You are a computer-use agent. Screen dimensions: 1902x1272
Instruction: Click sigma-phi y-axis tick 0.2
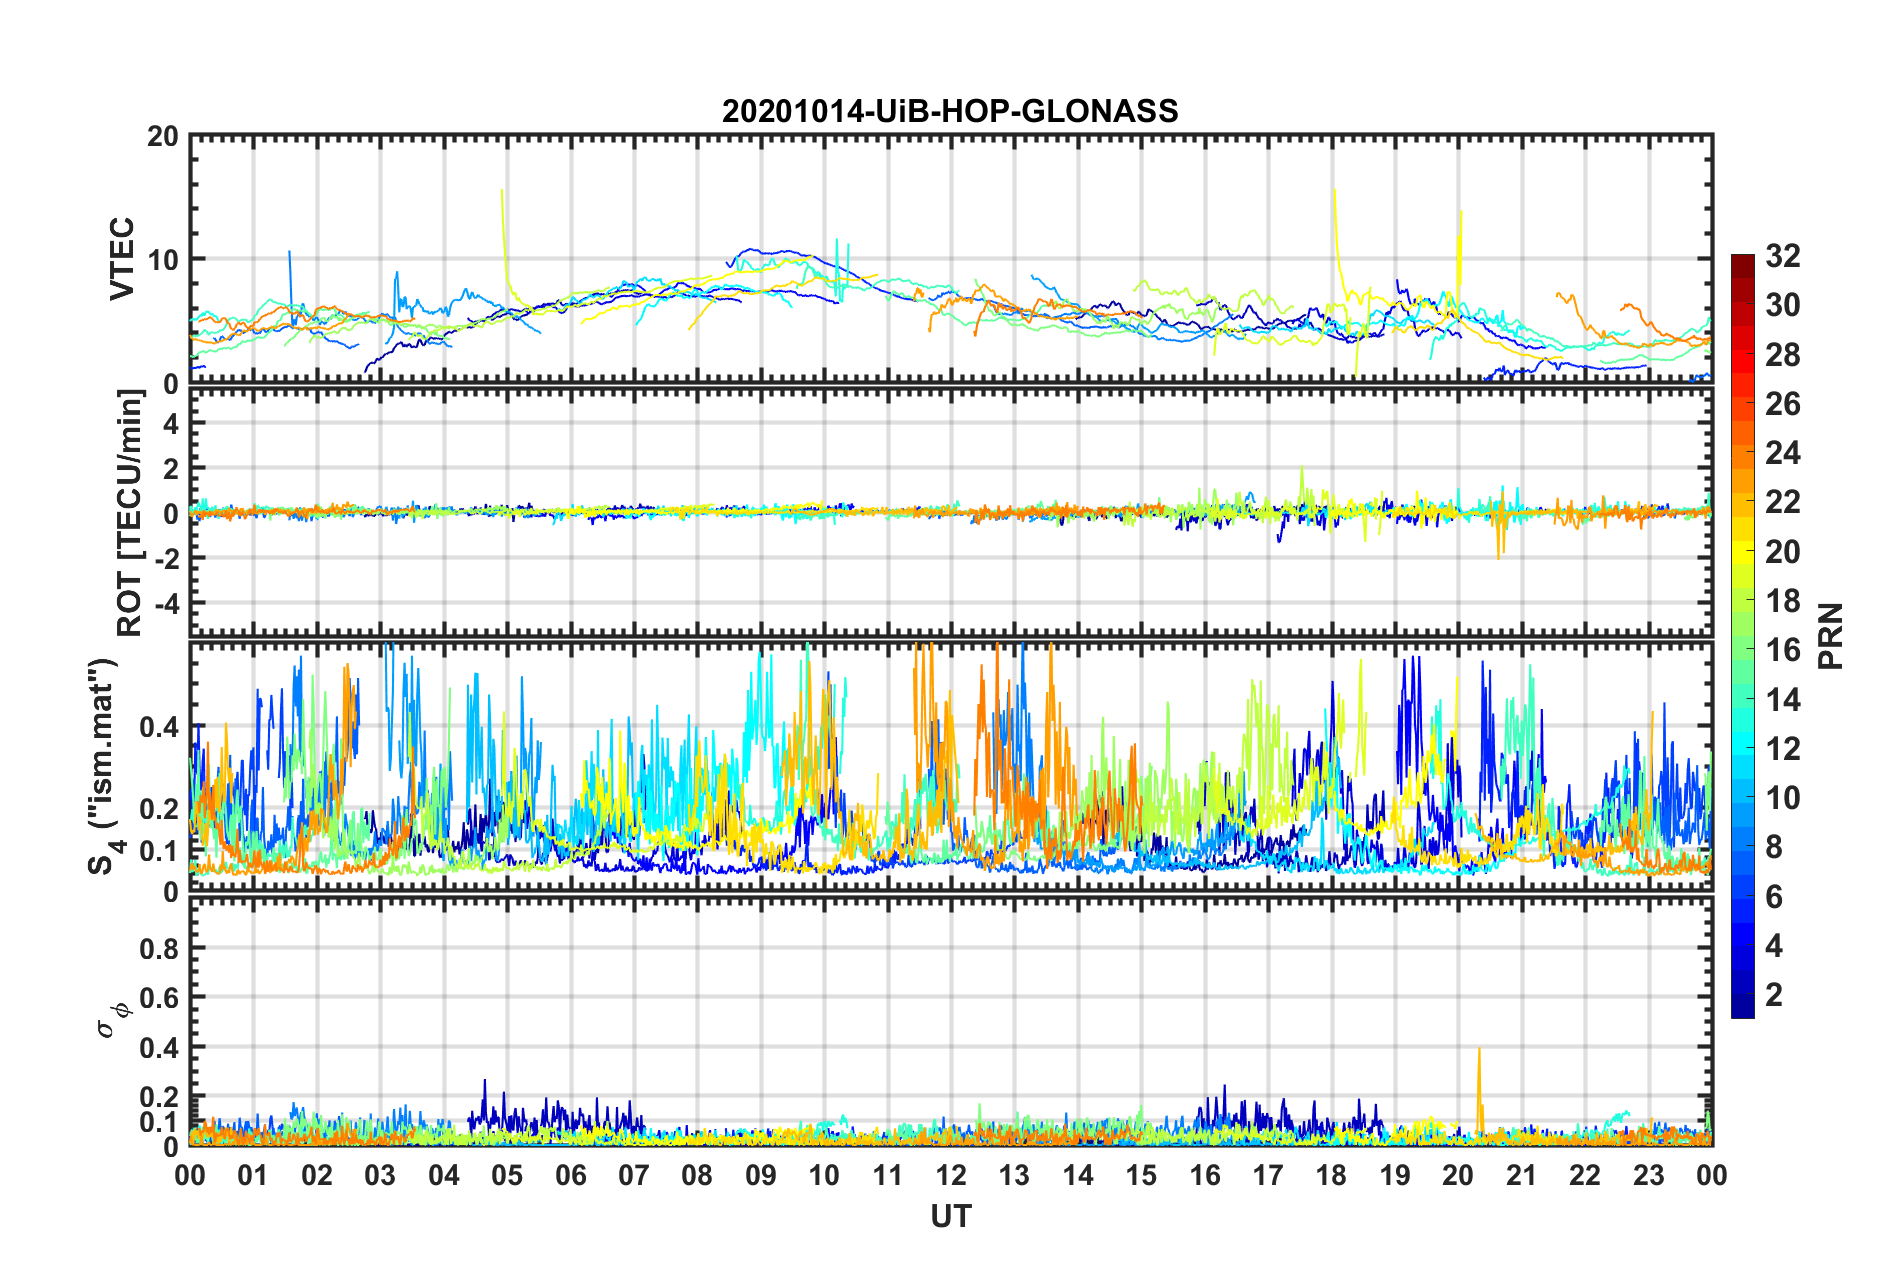pos(160,1097)
